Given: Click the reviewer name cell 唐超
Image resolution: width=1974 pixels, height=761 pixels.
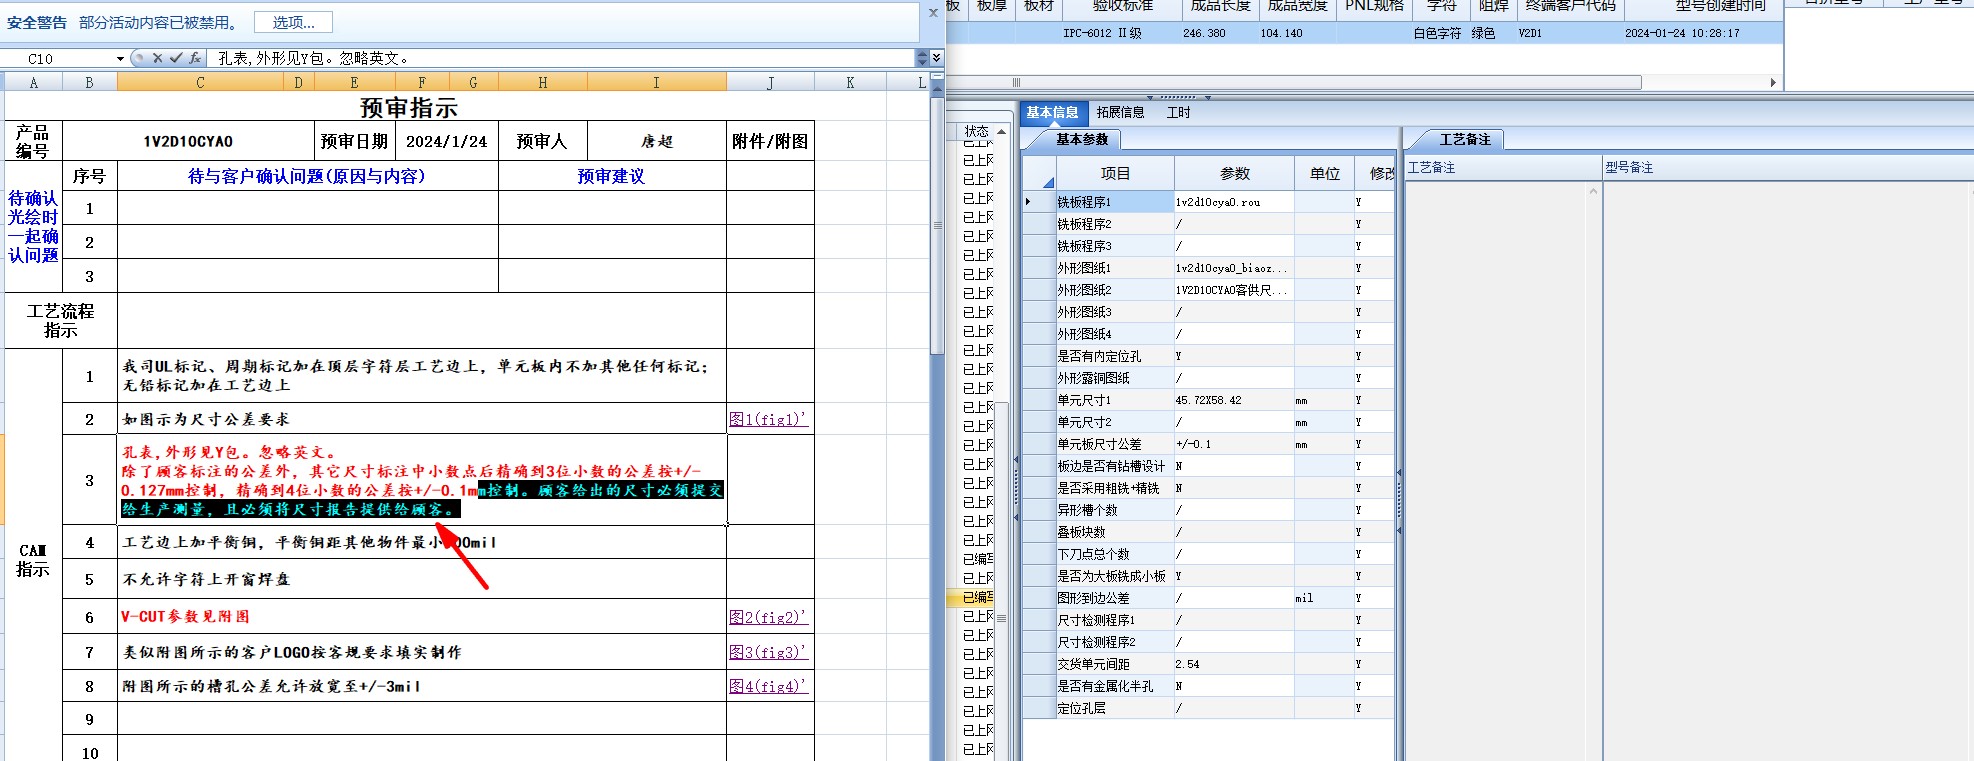Looking at the screenshot, I should 657,141.
